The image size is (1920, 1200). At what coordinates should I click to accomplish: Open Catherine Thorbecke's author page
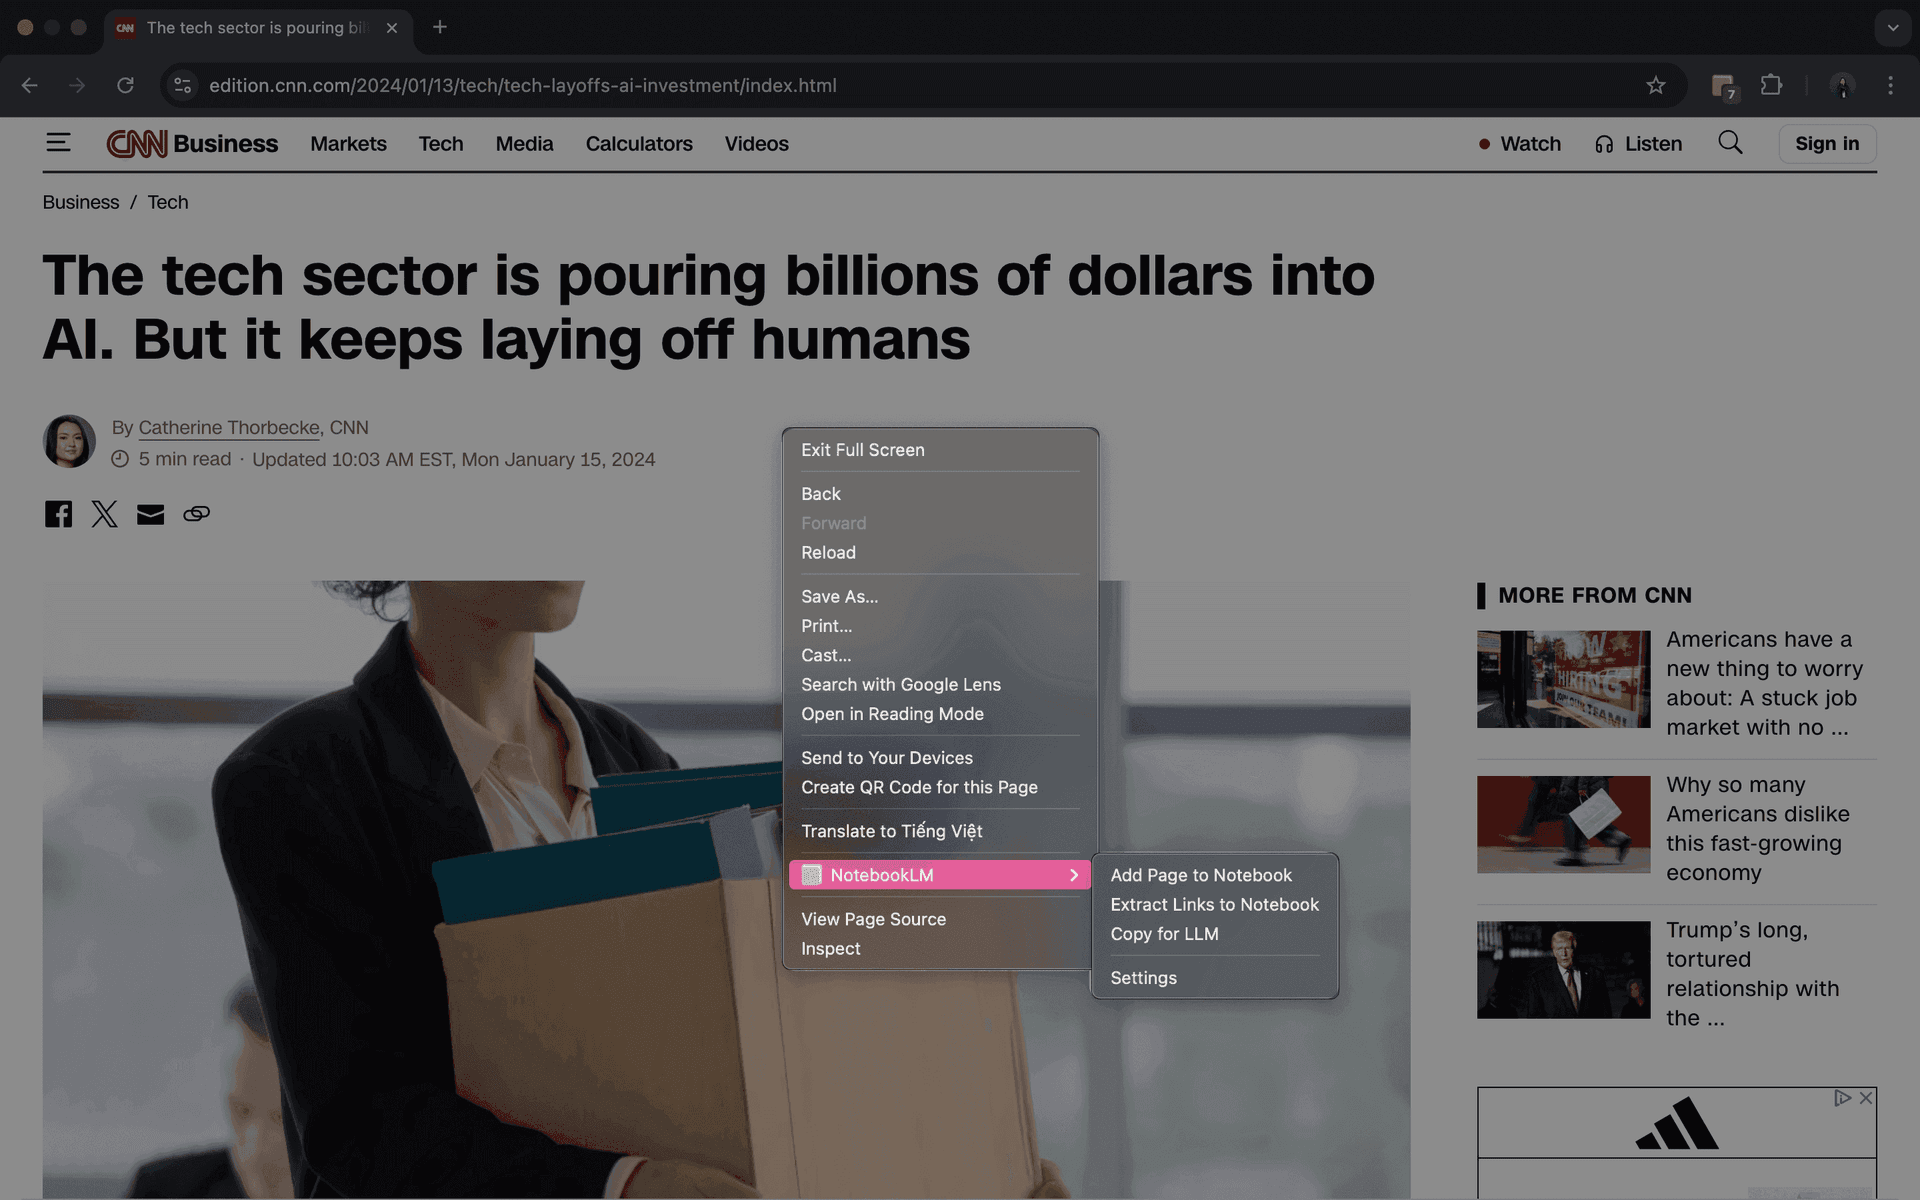click(228, 427)
